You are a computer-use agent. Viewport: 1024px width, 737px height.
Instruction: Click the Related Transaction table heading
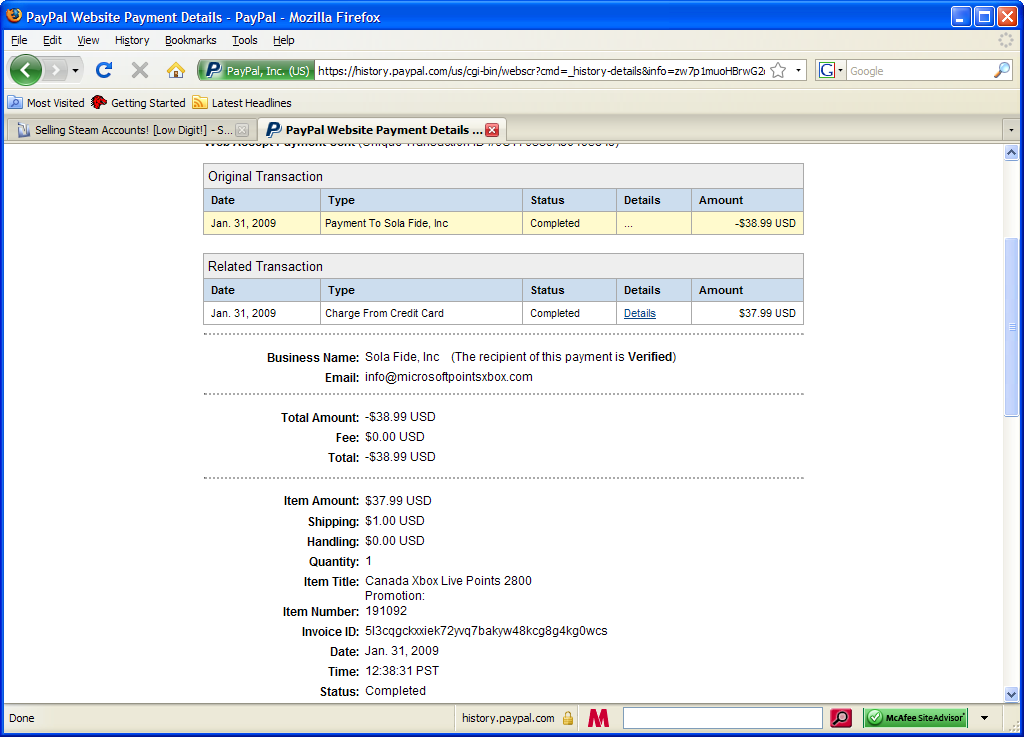pyautogui.click(x=265, y=266)
